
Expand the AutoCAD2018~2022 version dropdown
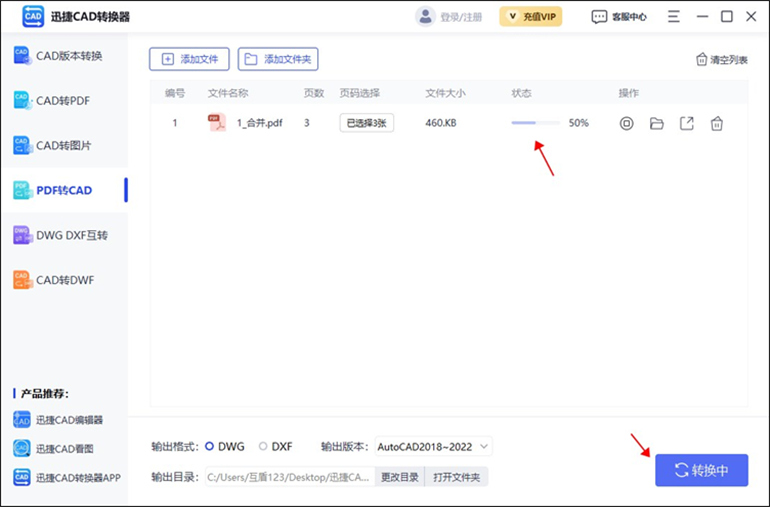pyautogui.click(x=434, y=447)
